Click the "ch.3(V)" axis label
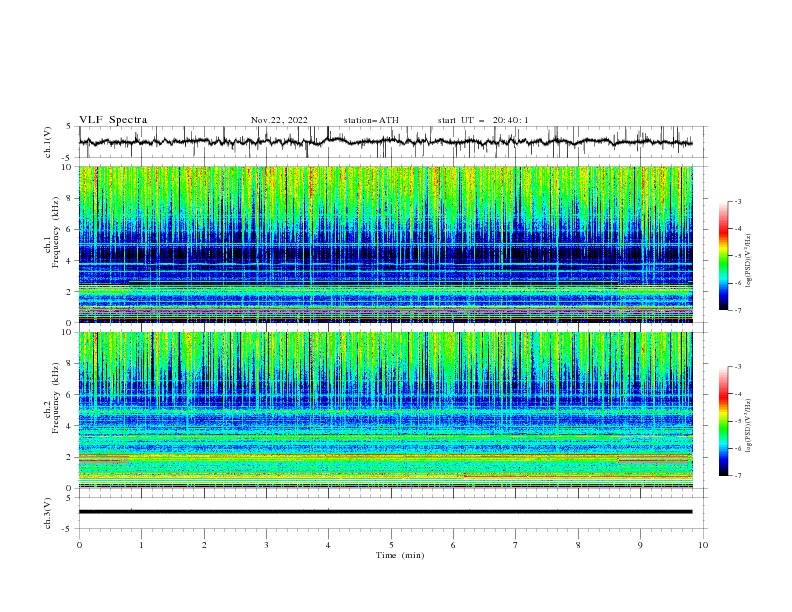The image size is (792, 612). (48, 513)
